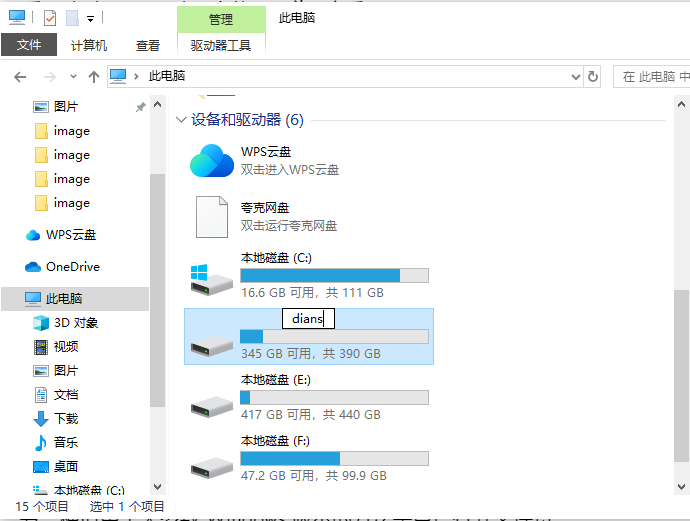Screen dimensions: 690x521
Task: Click 本地磁盘 (F:) drive label
Action: click(275, 441)
